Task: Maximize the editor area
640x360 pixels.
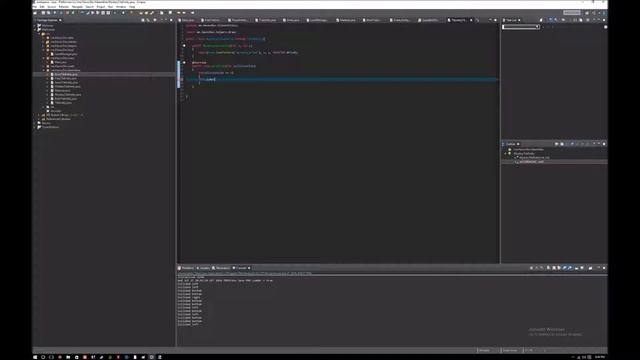Action: pyautogui.click(x=496, y=20)
